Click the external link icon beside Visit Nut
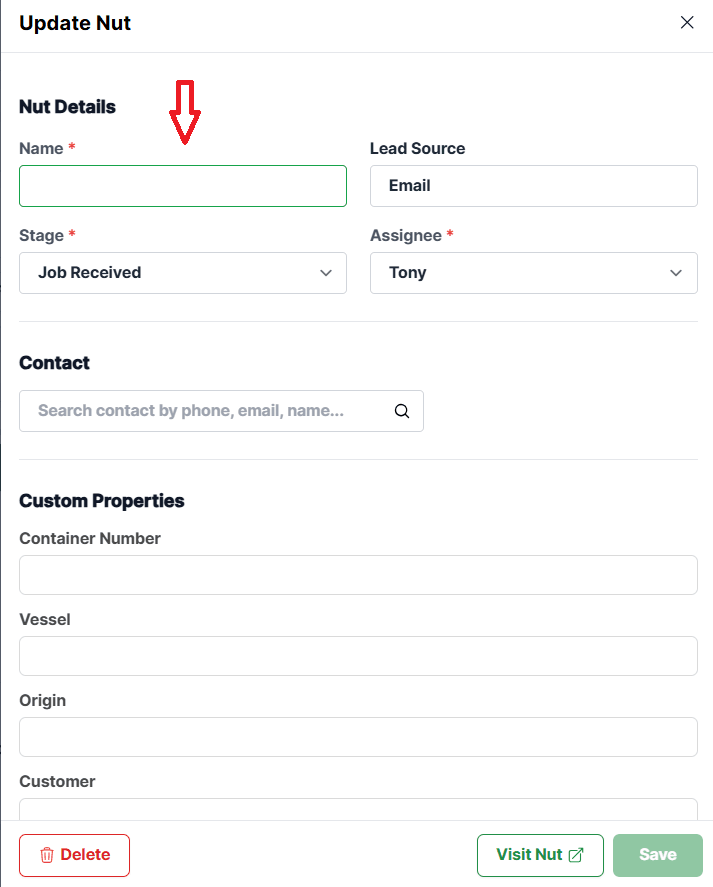The height and width of the screenshot is (887, 713). tap(575, 855)
